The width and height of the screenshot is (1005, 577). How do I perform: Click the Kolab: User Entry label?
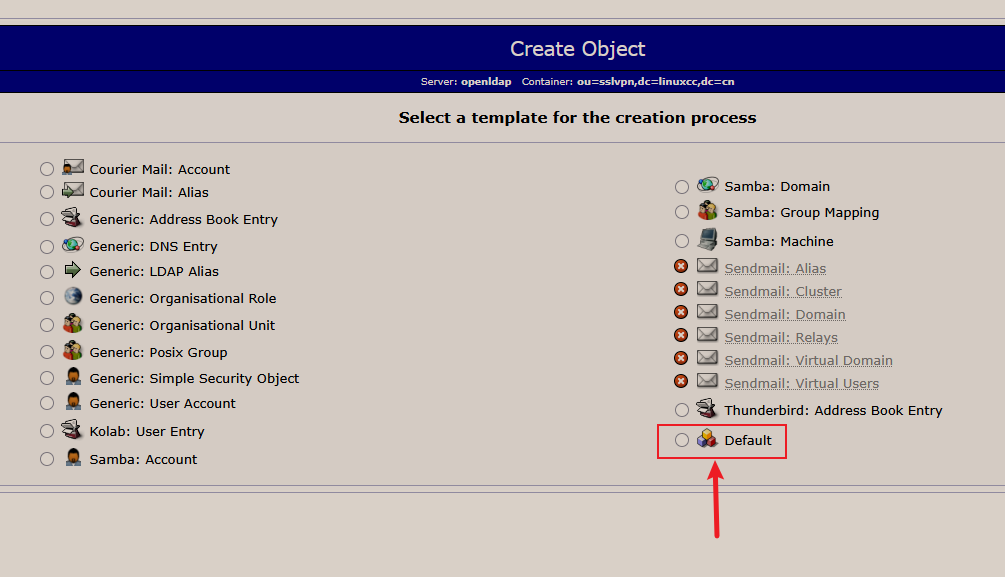click(147, 431)
